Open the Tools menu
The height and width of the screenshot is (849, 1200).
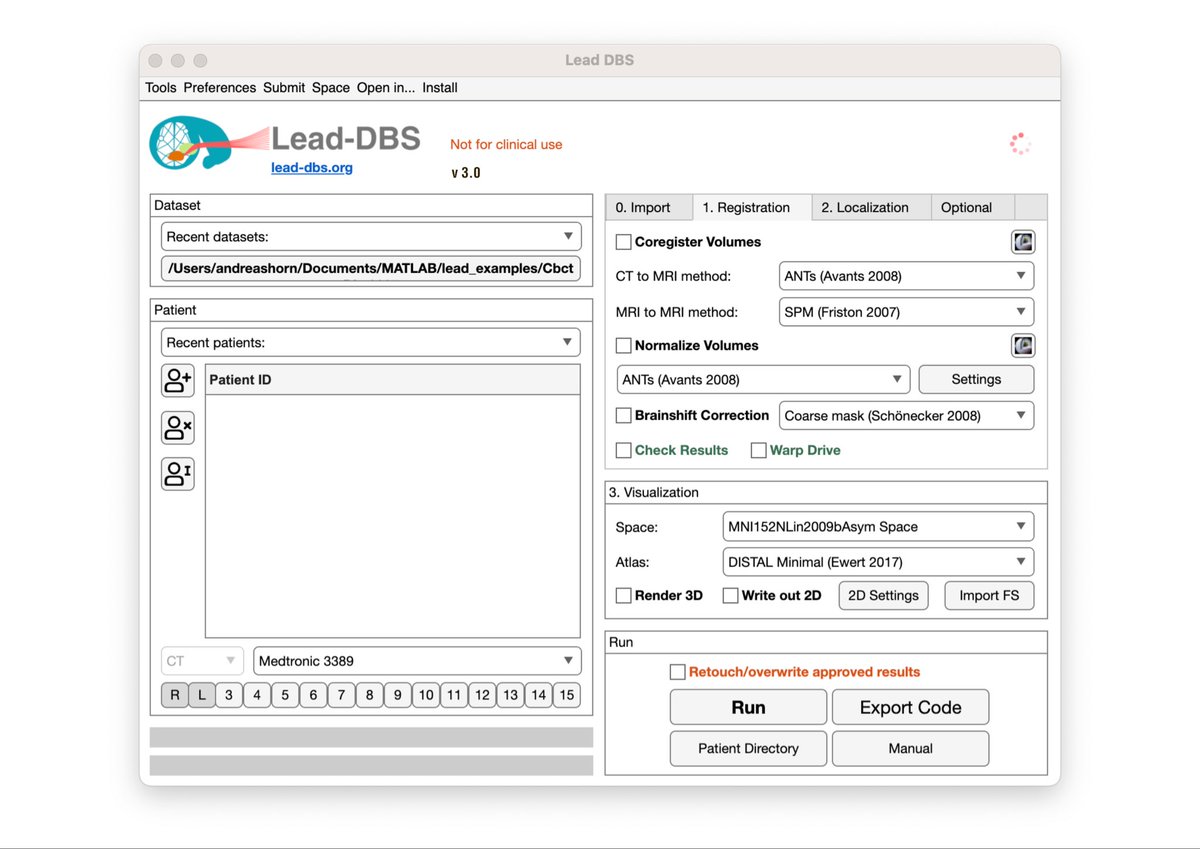pos(161,88)
